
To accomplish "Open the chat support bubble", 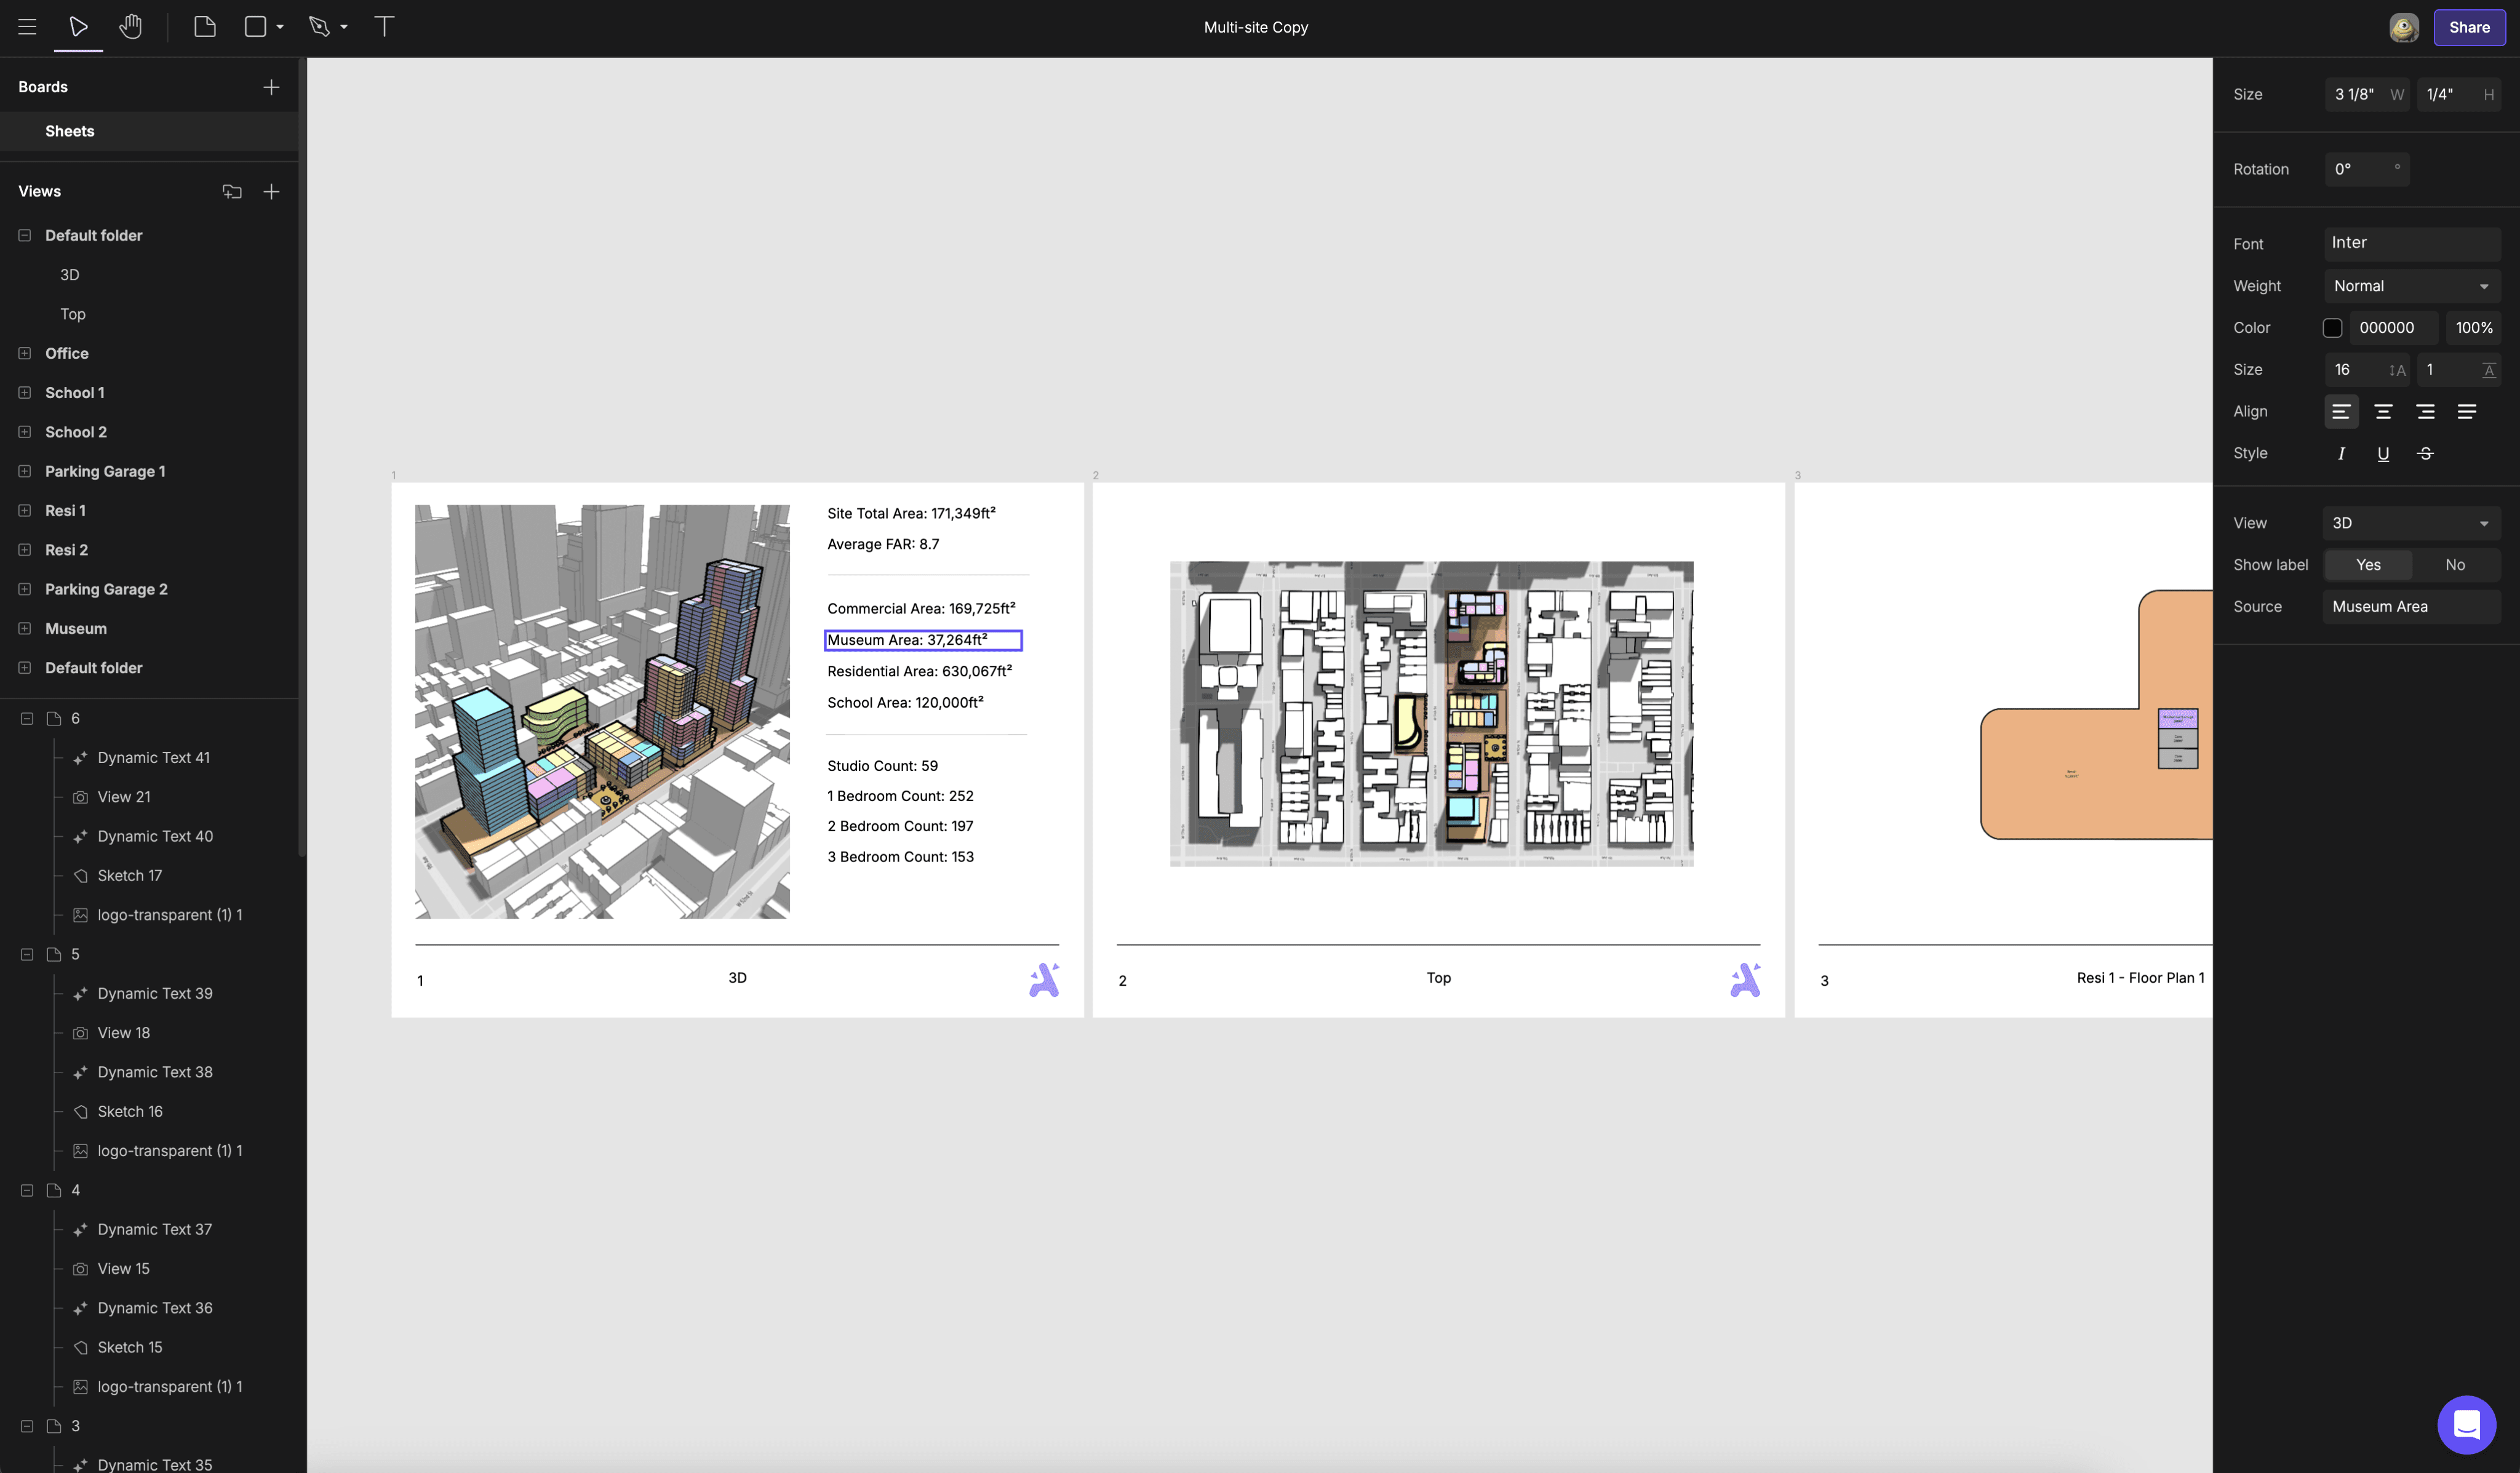I will [2466, 1424].
